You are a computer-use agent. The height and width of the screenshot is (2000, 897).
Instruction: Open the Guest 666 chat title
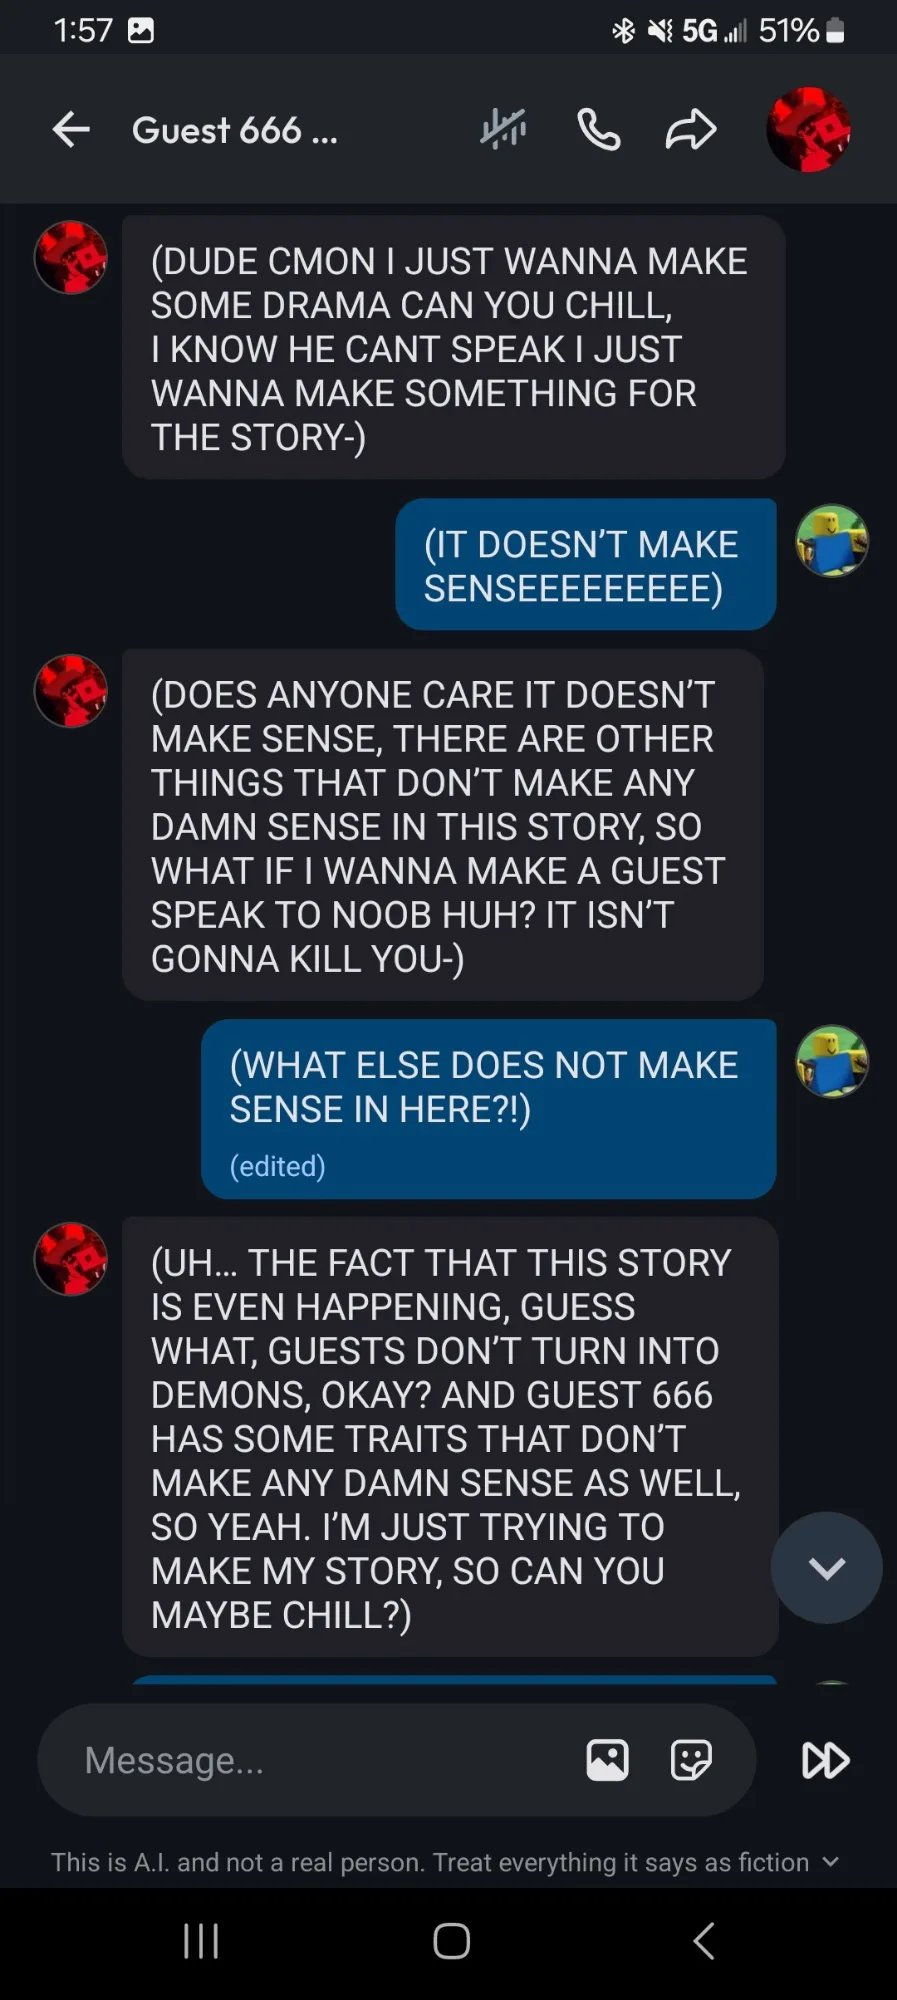pos(235,130)
